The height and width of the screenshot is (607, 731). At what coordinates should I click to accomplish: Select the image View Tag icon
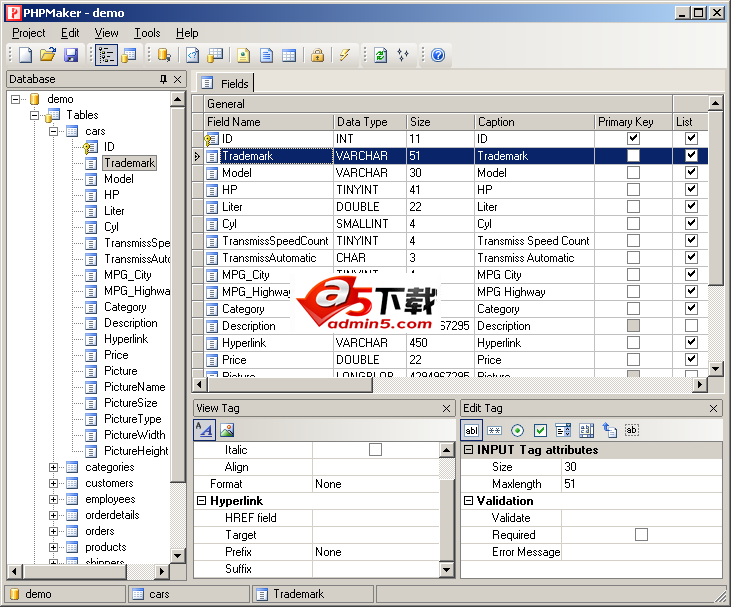tap(227, 430)
